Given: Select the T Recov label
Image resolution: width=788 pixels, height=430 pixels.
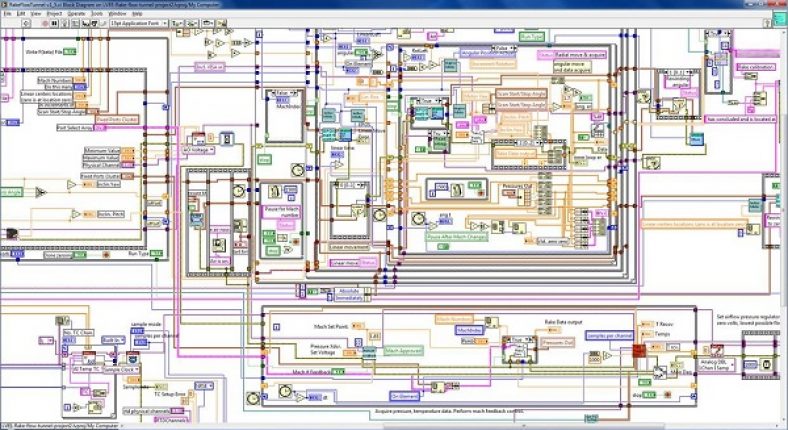Looking at the screenshot, I should pos(664,325).
